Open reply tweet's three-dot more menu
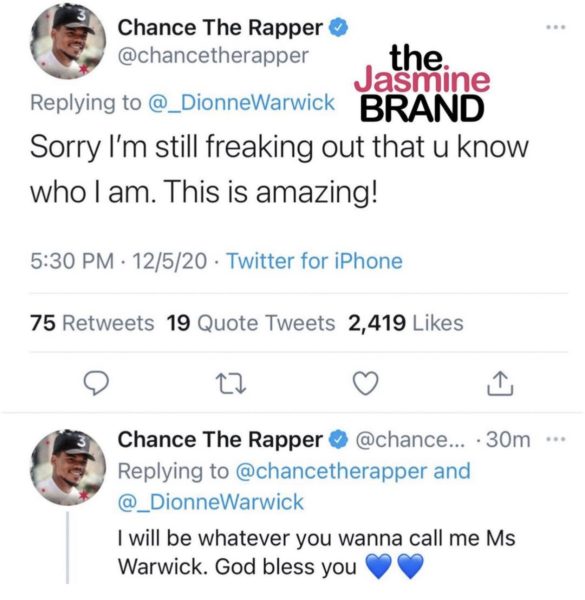The height and width of the screenshot is (600, 585). pyautogui.click(x=556, y=440)
